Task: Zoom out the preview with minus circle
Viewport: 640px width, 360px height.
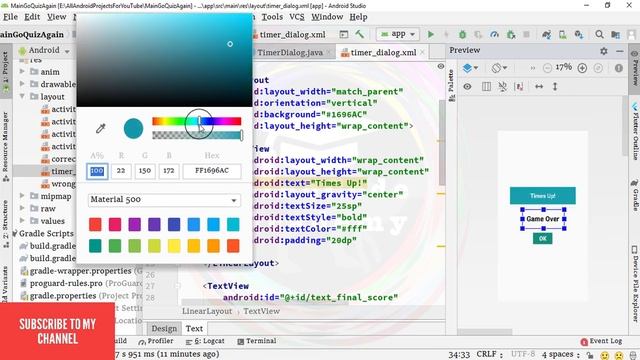Action: (x=547, y=68)
